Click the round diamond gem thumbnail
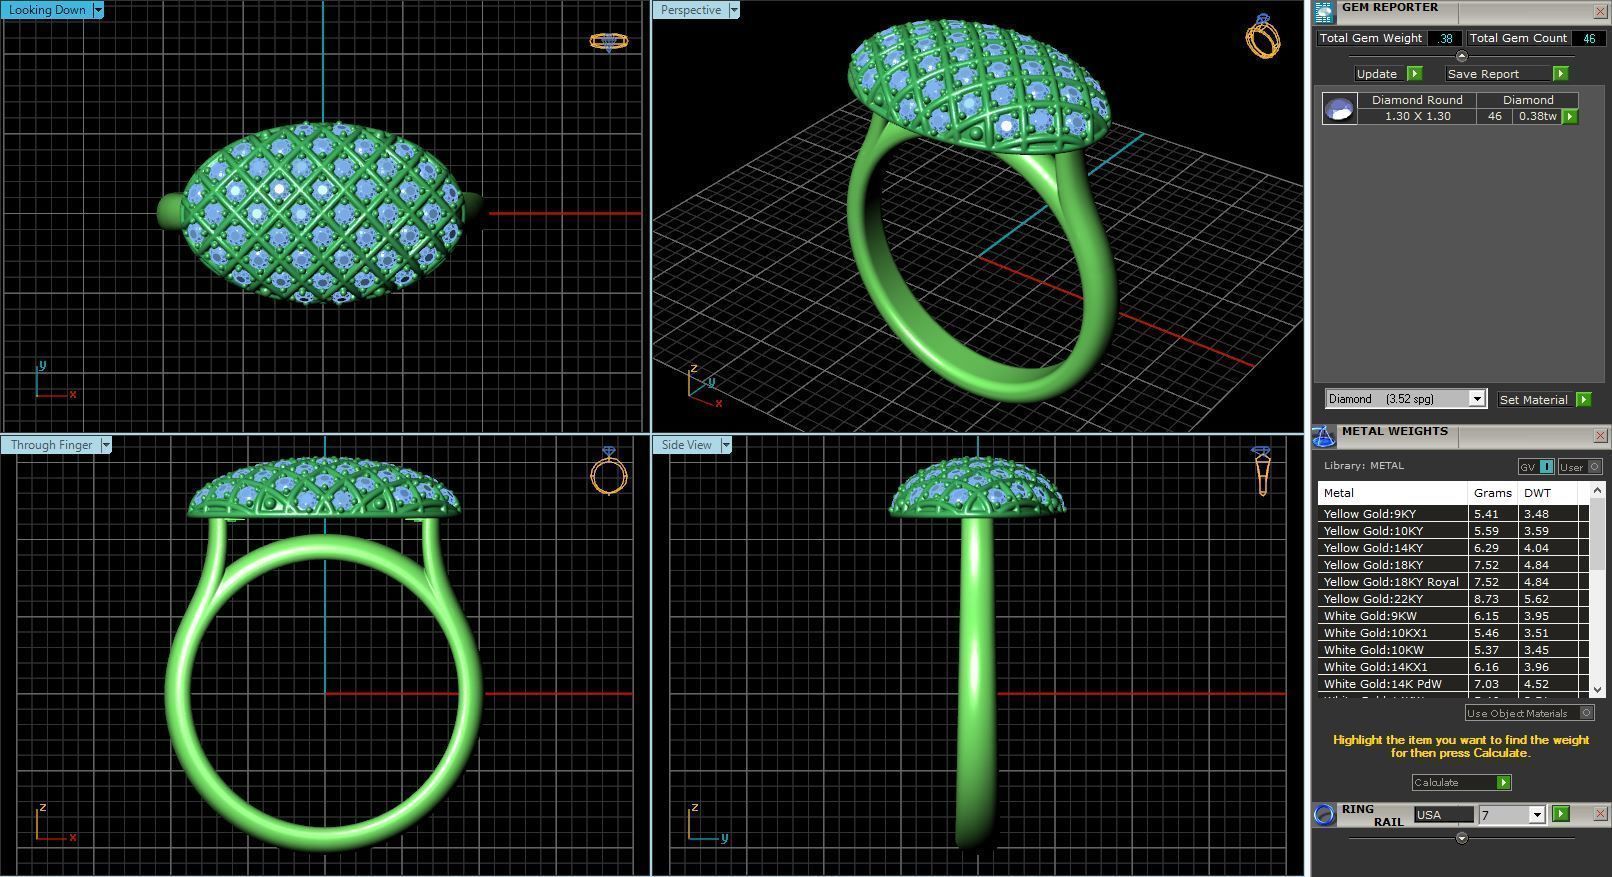The height and width of the screenshot is (877, 1612). click(x=1339, y=108)
